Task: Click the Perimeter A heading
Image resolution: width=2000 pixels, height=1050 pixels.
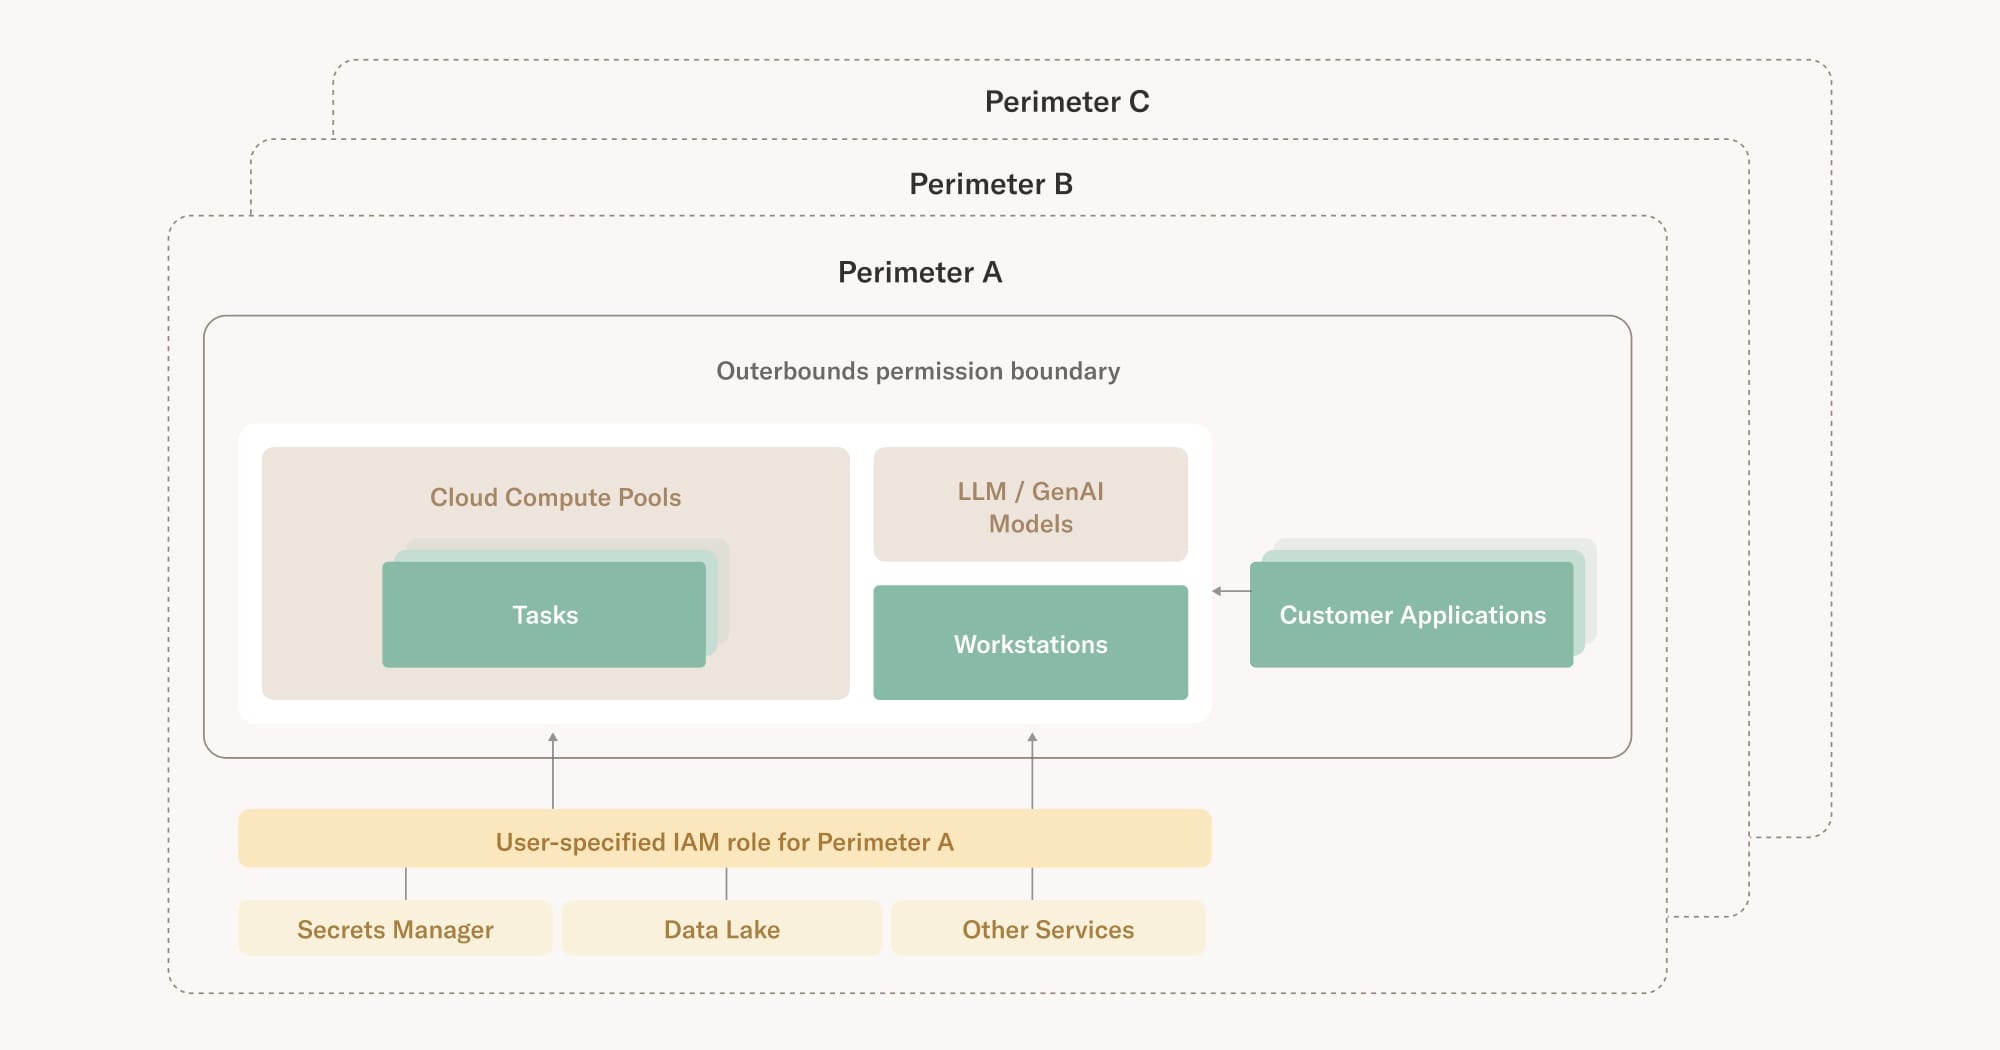Action: tap(919, 272)
